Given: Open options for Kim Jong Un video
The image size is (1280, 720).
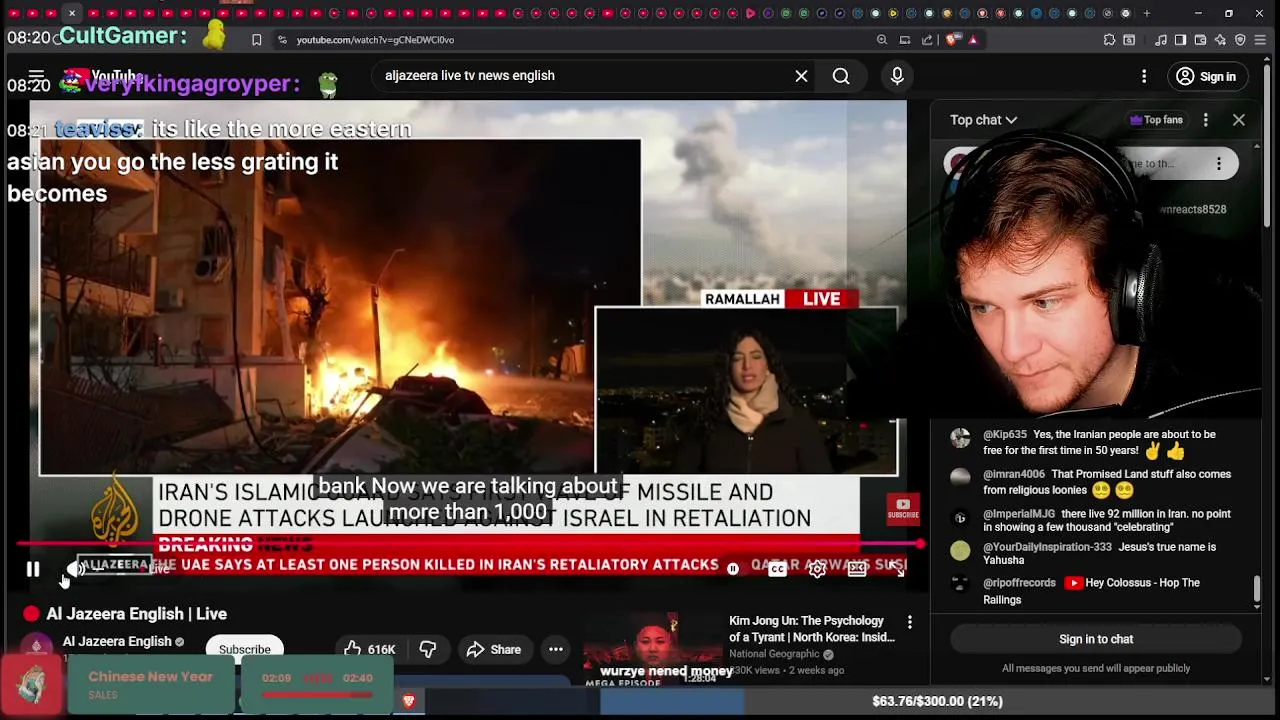Looking at the screenshot, I should pos(910,622).
